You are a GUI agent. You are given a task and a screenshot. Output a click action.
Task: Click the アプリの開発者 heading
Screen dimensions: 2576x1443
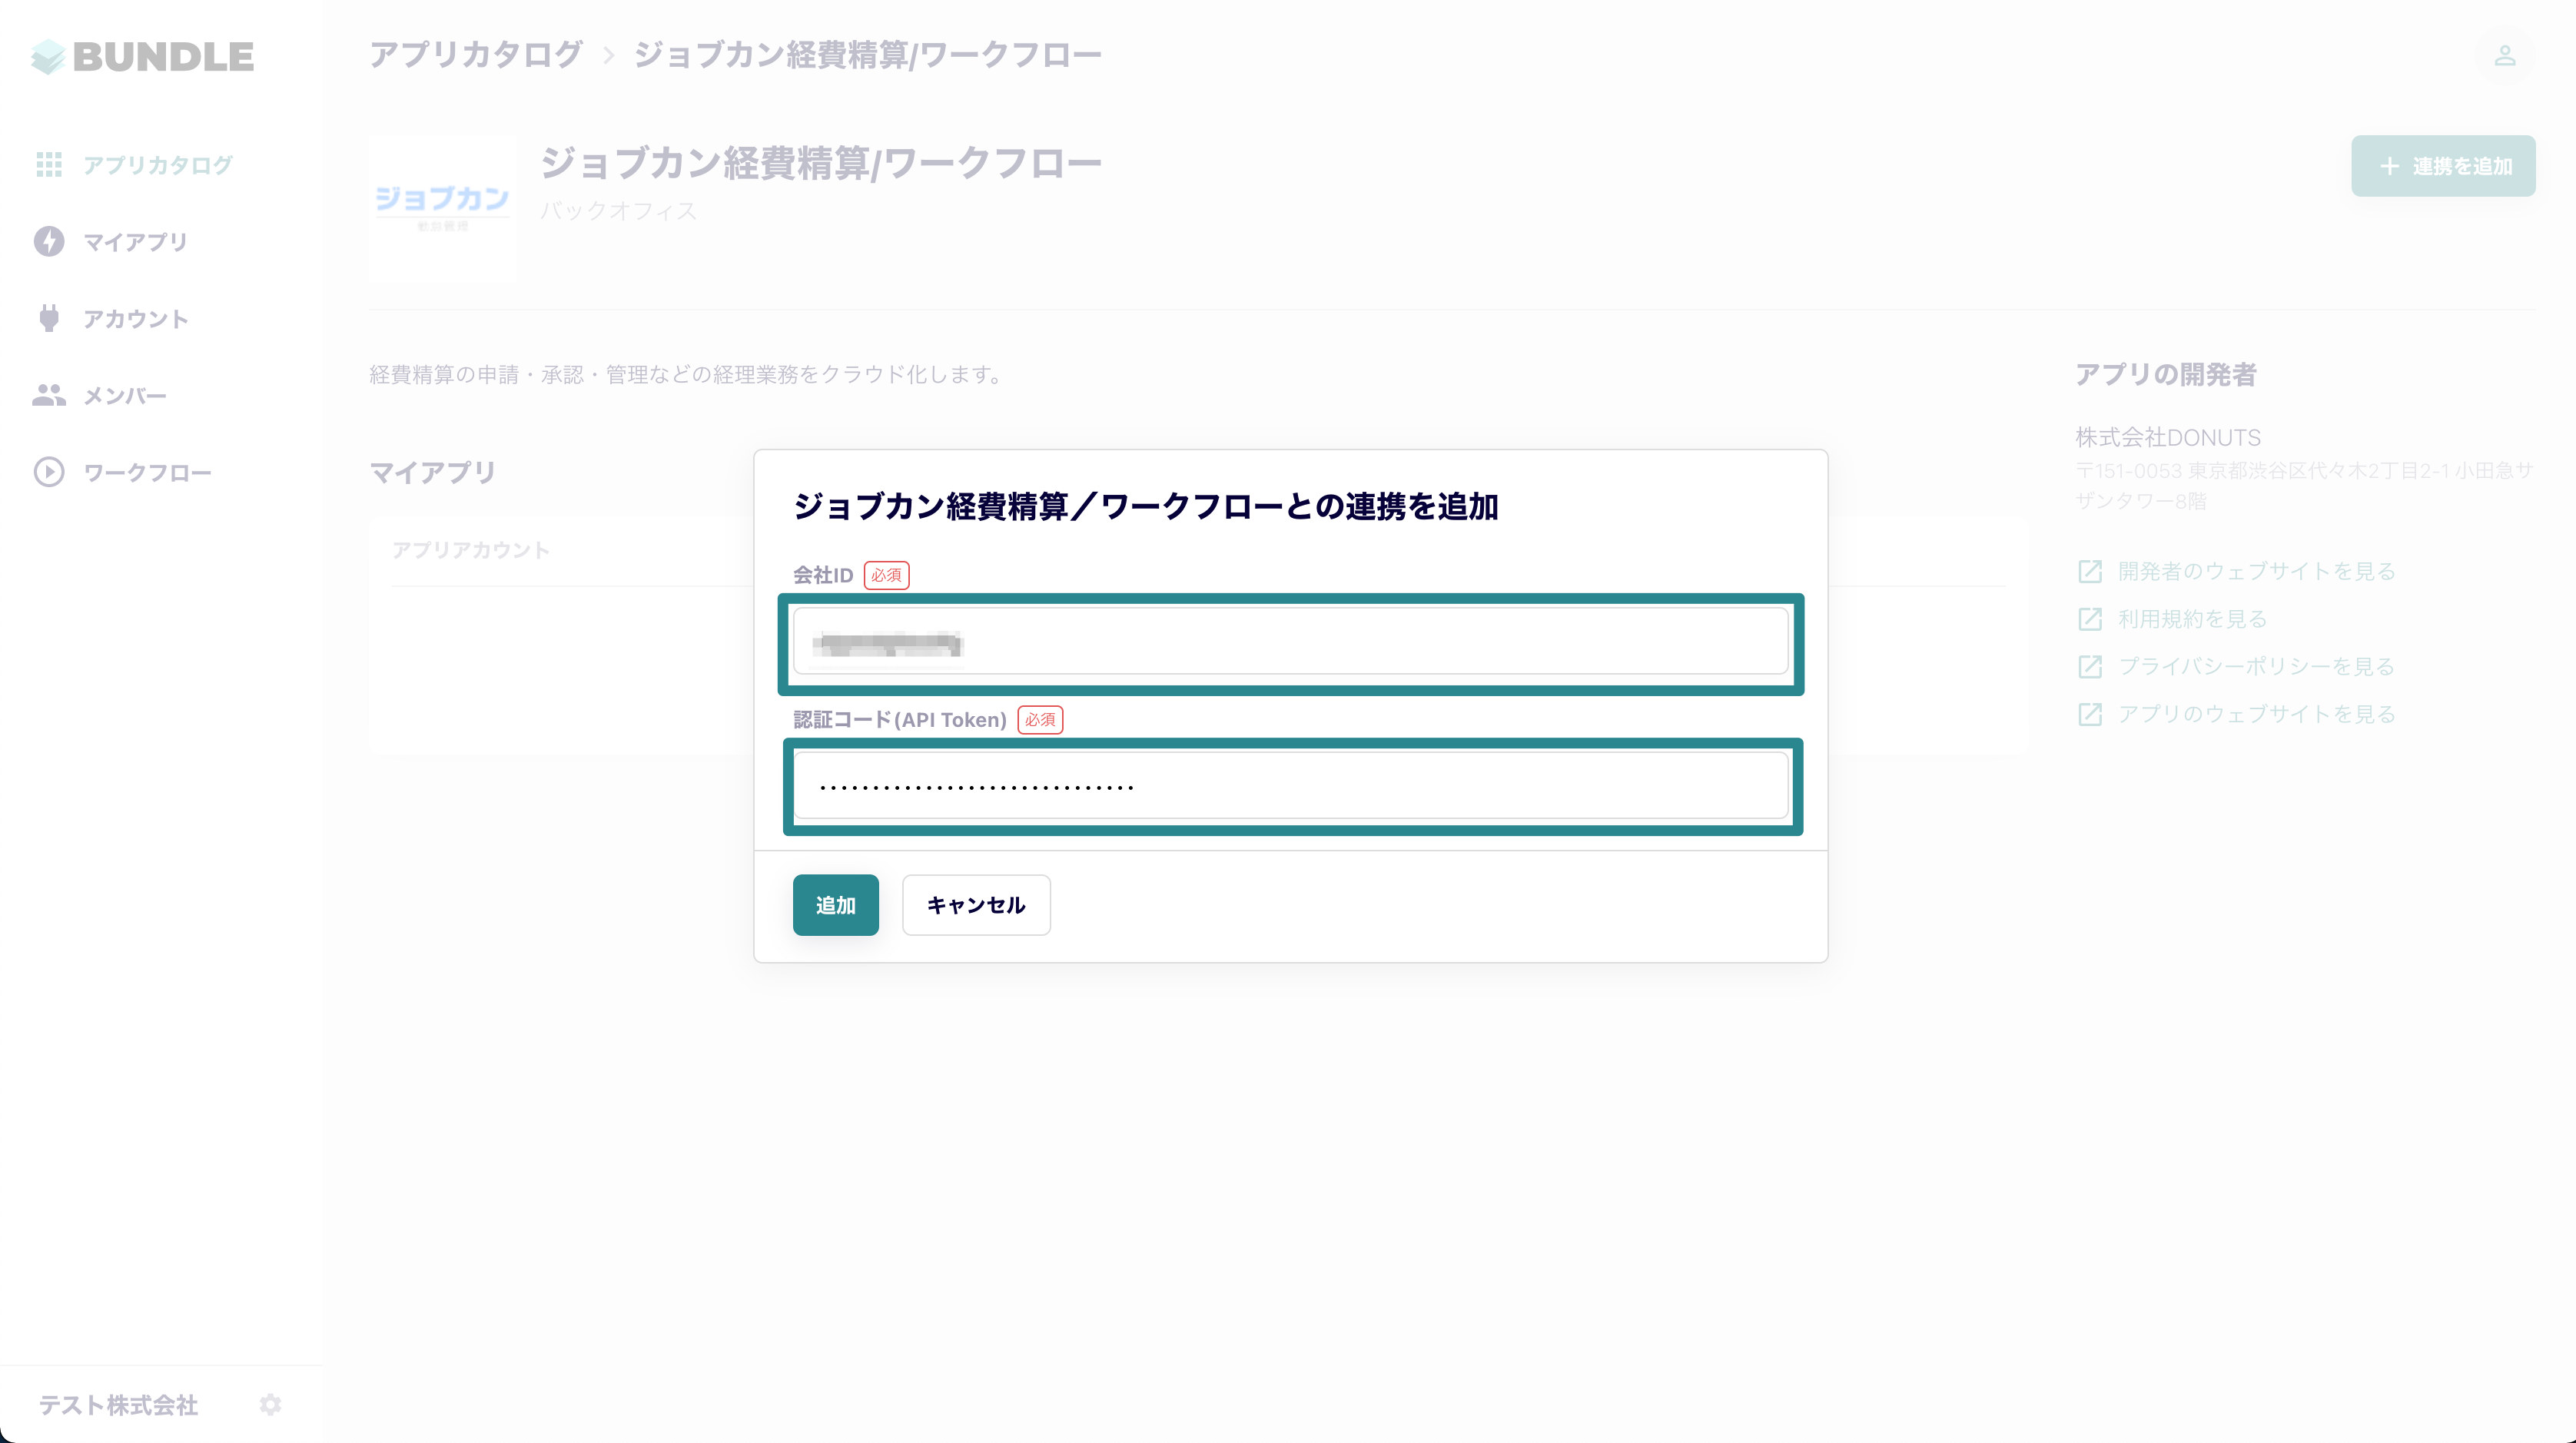coord(2166,375)
